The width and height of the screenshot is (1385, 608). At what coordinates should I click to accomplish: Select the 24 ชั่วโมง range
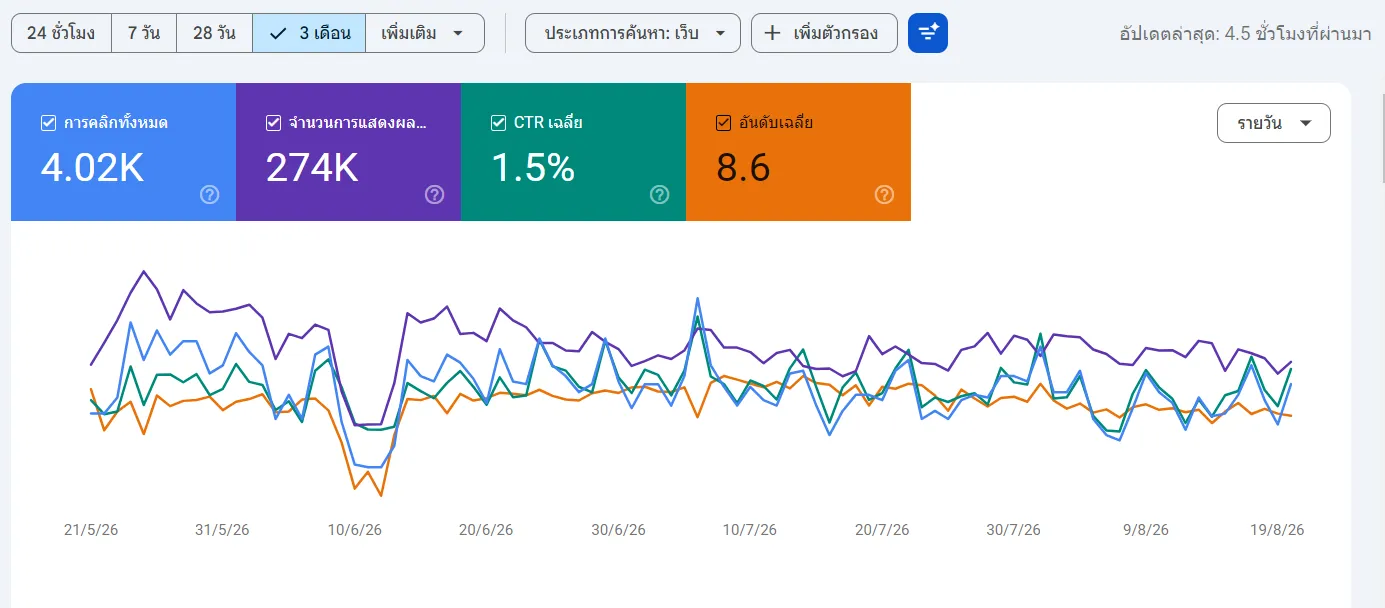pyautogui.click(x=61, y=33)
